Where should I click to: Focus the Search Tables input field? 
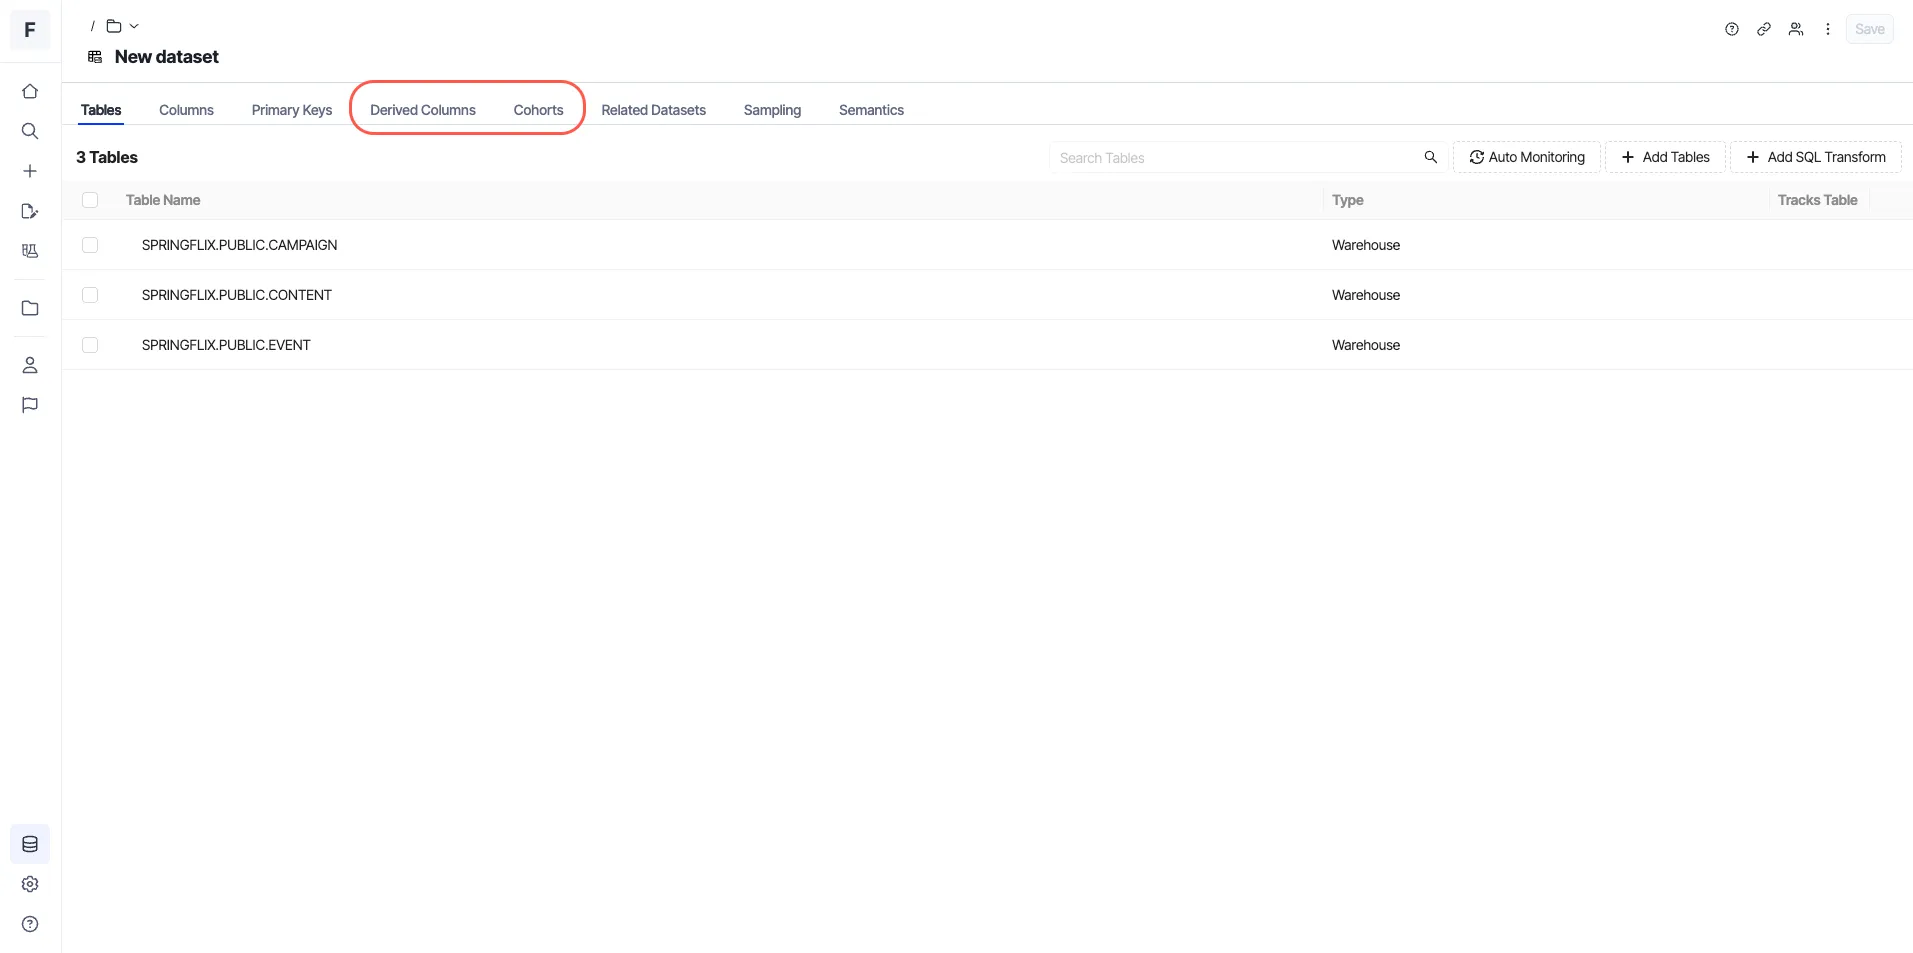click(1247, 157)
